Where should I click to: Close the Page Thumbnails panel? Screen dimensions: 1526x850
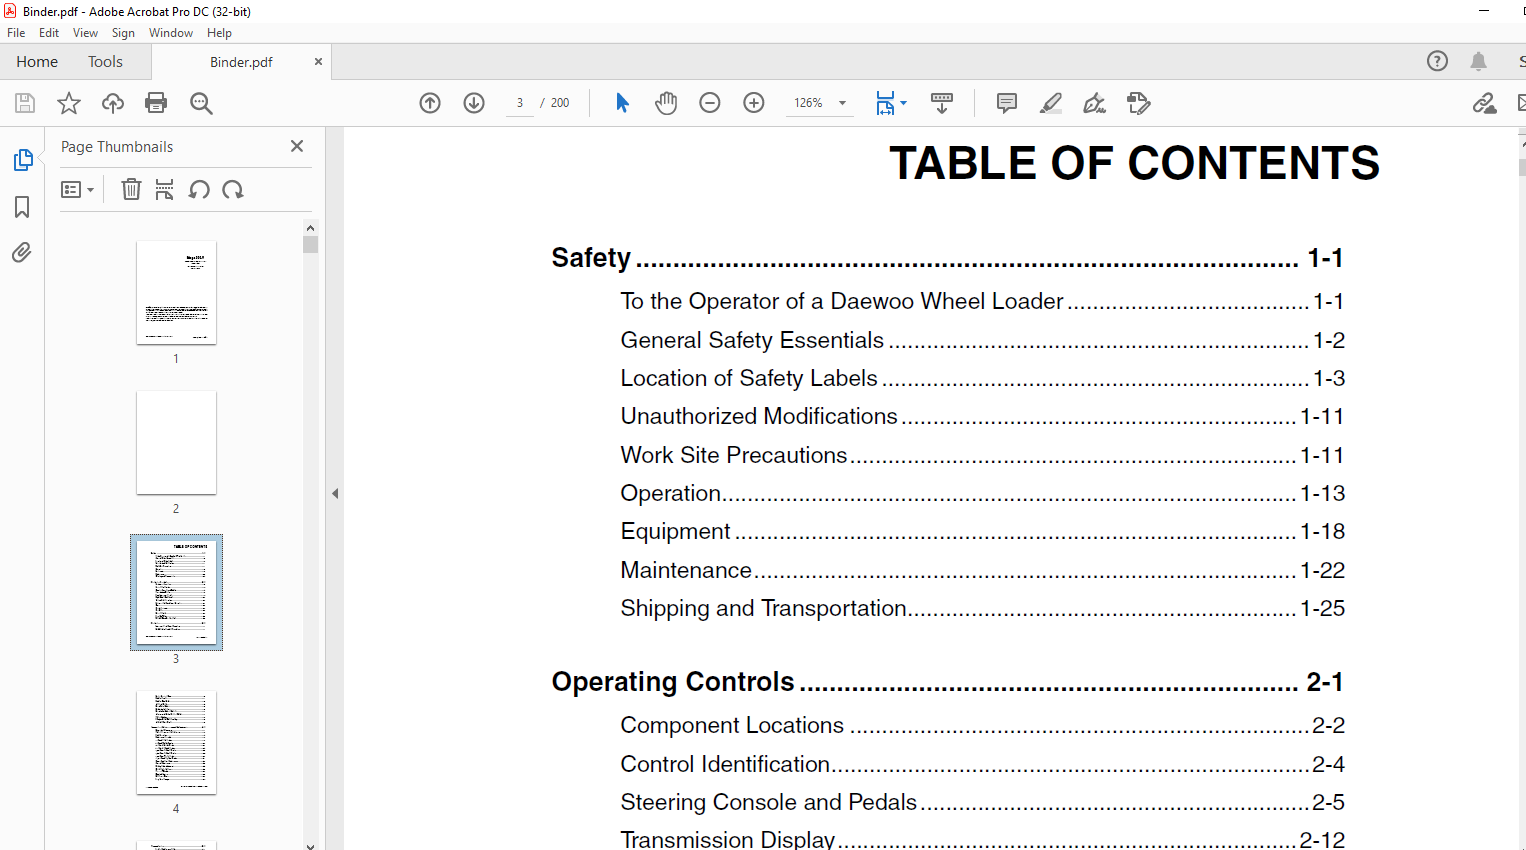[297, 146]
